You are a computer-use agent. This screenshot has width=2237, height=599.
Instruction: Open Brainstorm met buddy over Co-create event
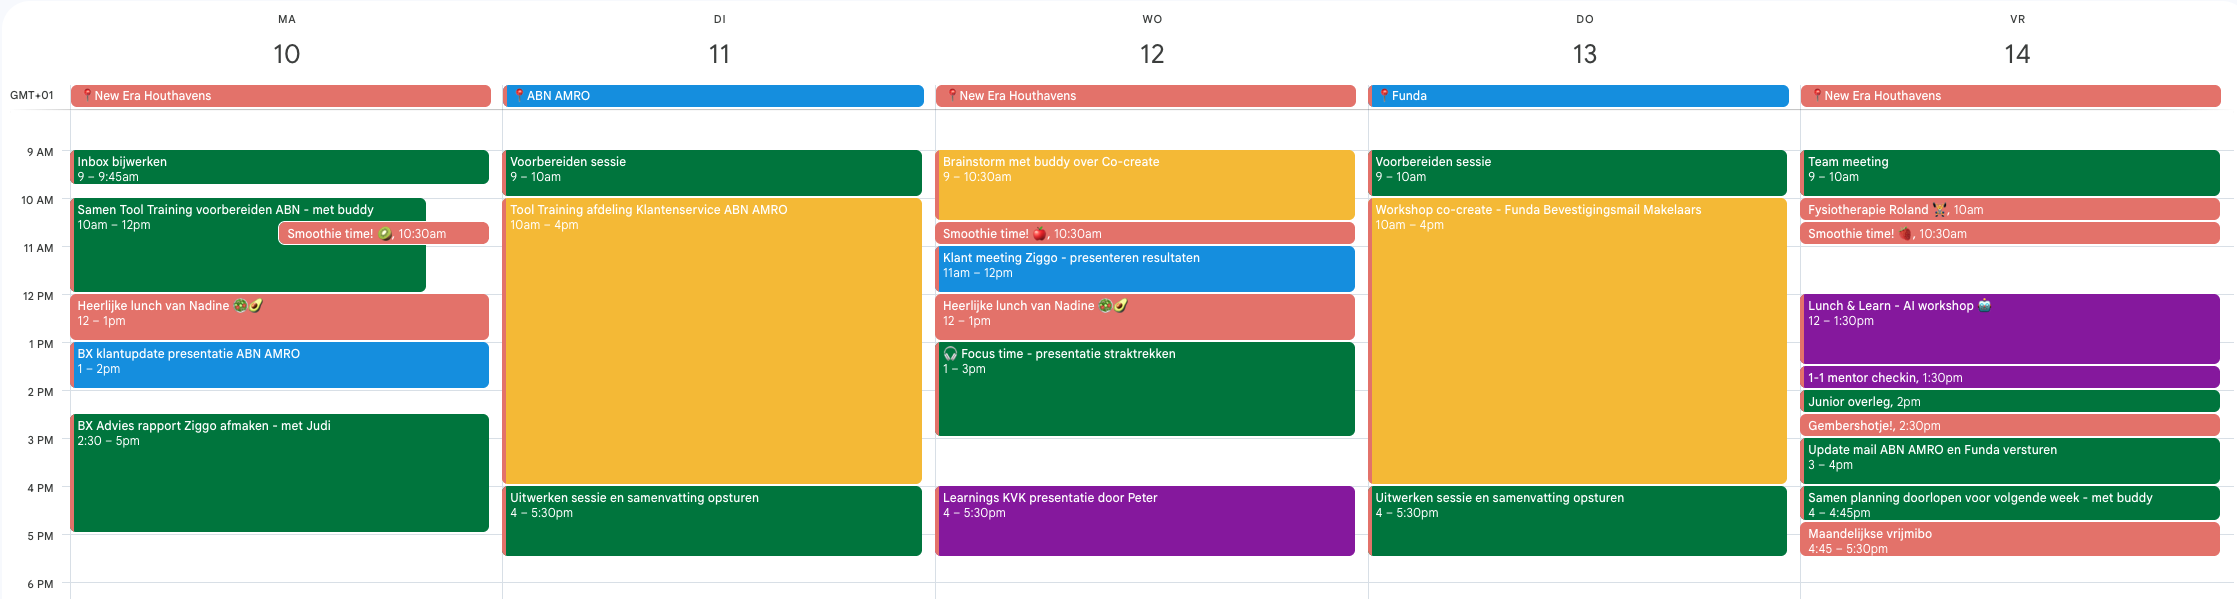click(x=1145, y=185)
